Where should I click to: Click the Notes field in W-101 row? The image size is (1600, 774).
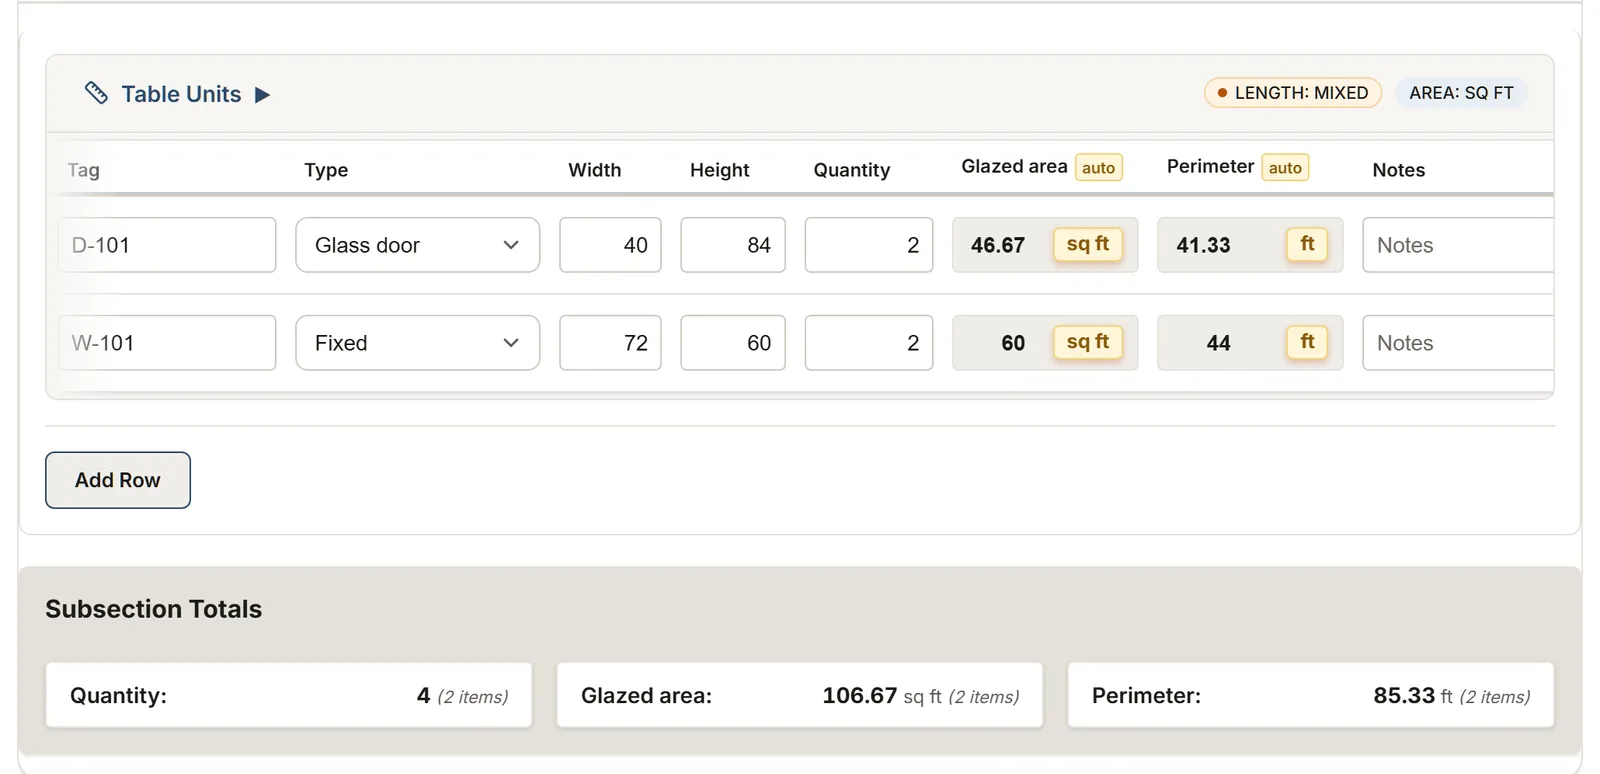click(1458, 343)
